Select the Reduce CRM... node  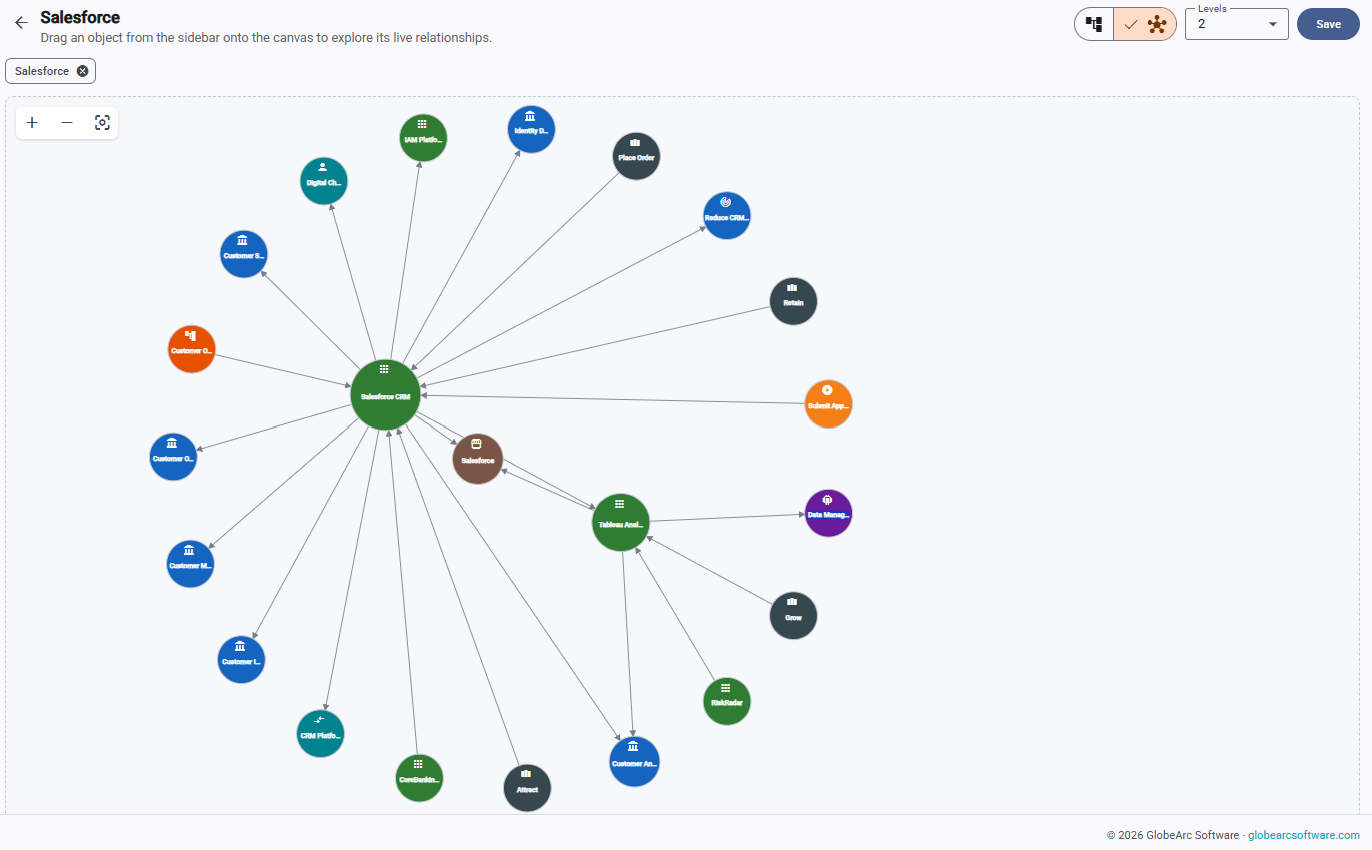[x=727, y=215]
